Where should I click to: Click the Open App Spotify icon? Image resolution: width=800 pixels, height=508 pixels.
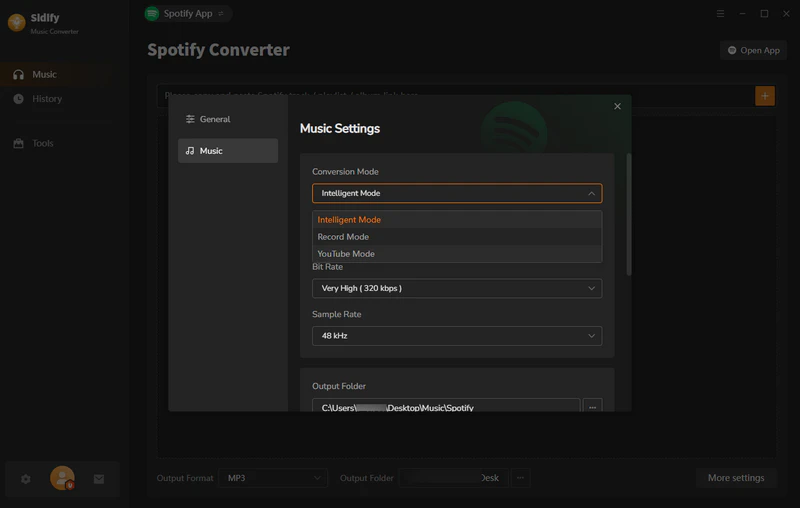pyautogui.click(x=732, y=50)
